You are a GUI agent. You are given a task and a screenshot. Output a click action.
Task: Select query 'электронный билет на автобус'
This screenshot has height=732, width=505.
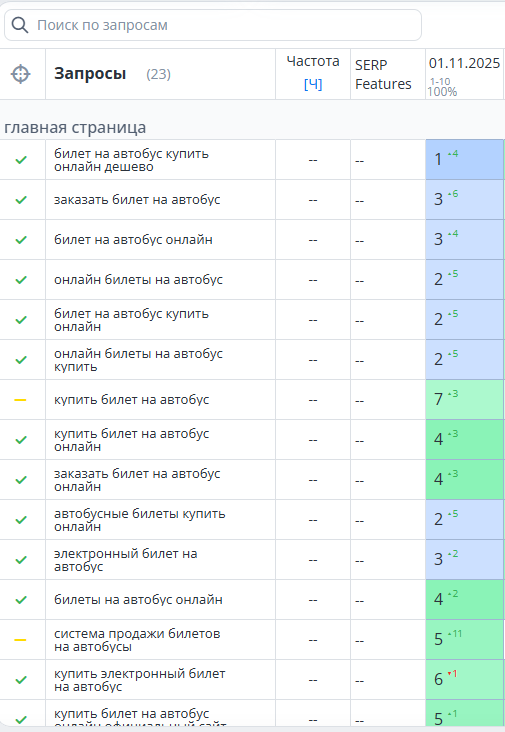tap(126, 560)
